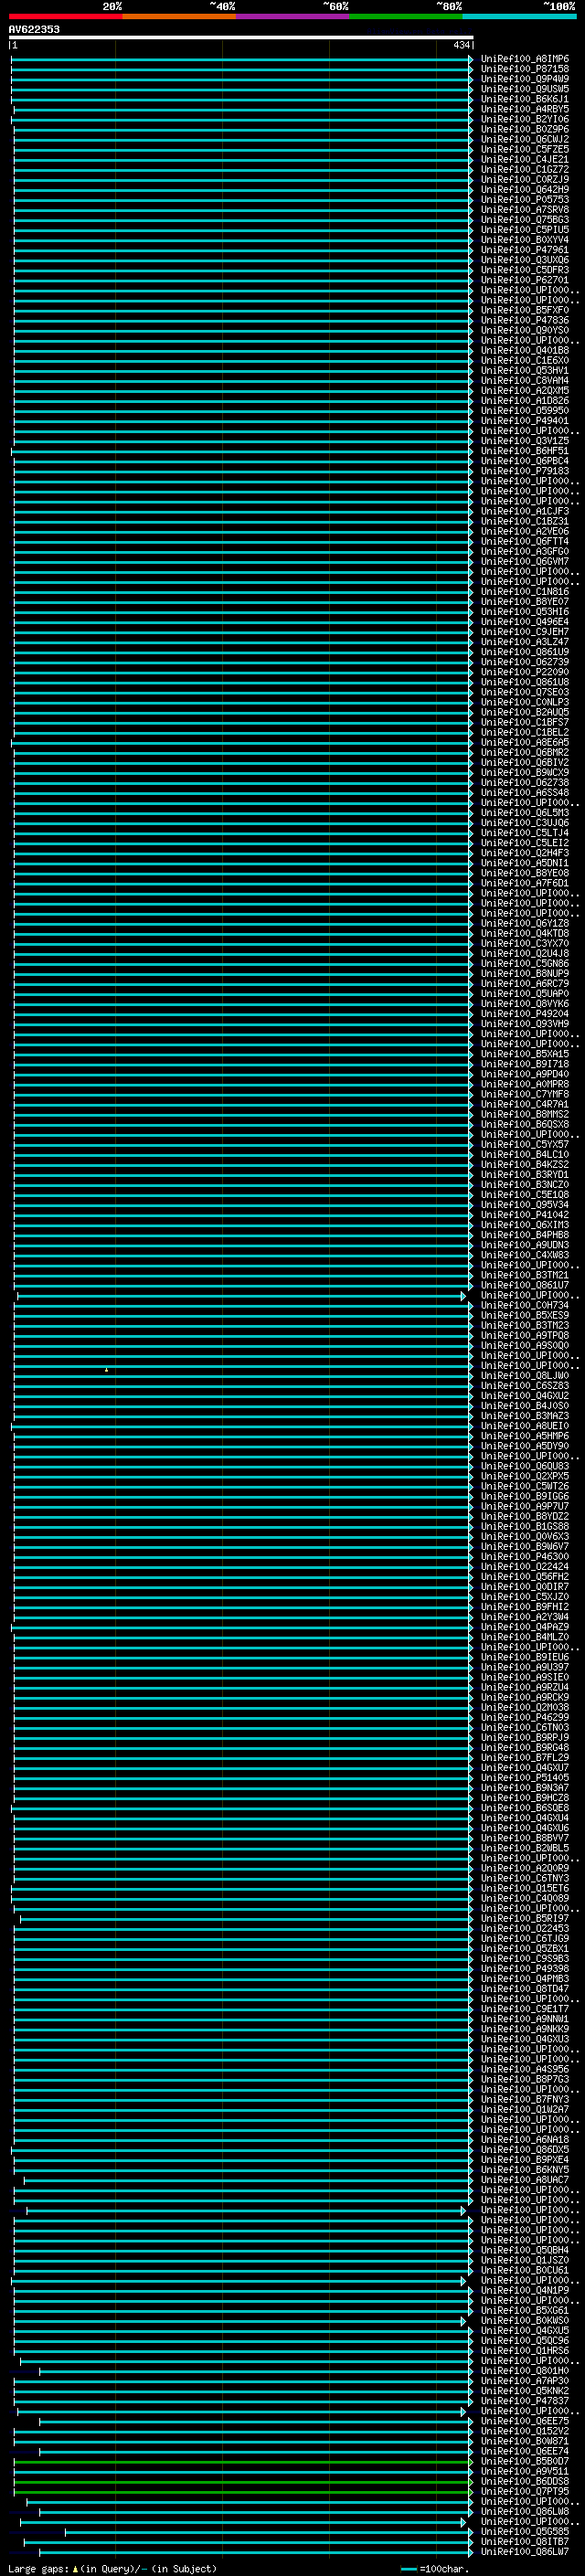Select hit label UniRef100_C0NLP3
Screen dimensions: 585x2576
(x=524, y=702)
